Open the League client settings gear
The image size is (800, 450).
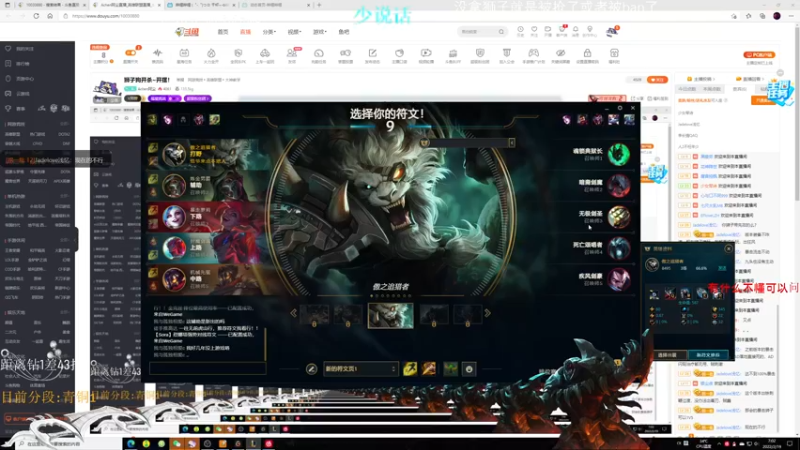pyautogui.click(x=620, y=108)
